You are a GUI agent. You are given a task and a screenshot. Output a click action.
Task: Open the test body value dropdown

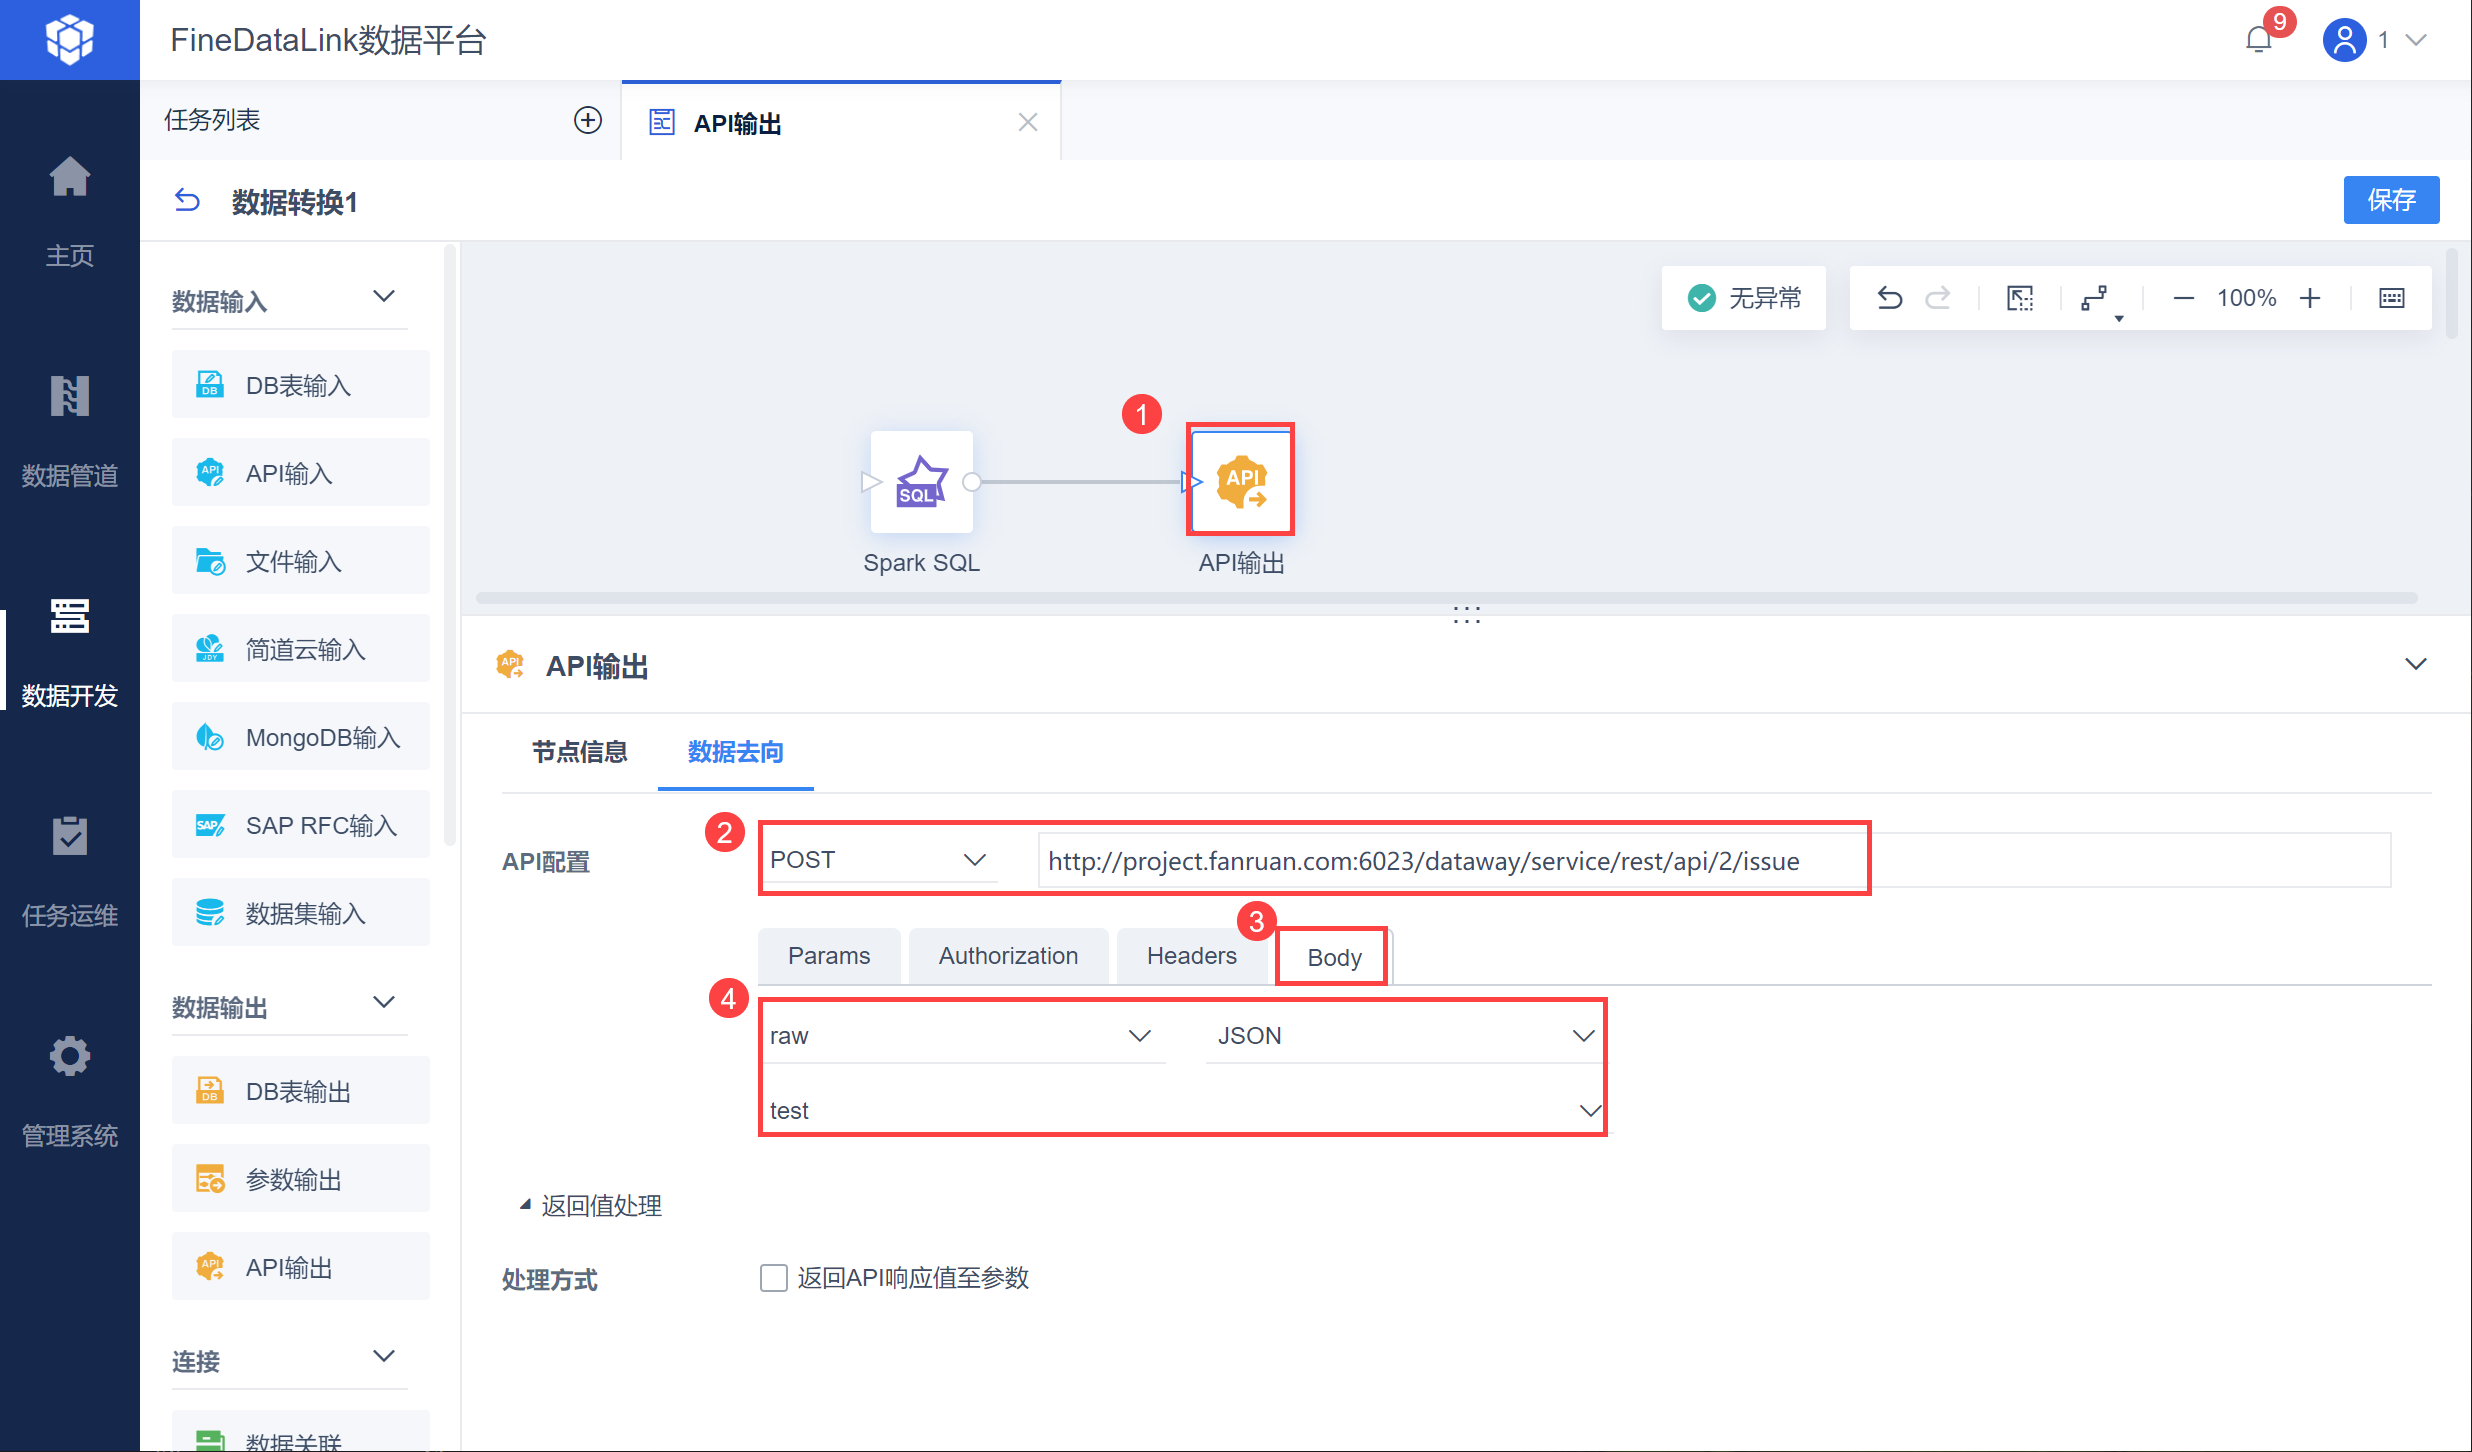(x=1184, y=1110)
